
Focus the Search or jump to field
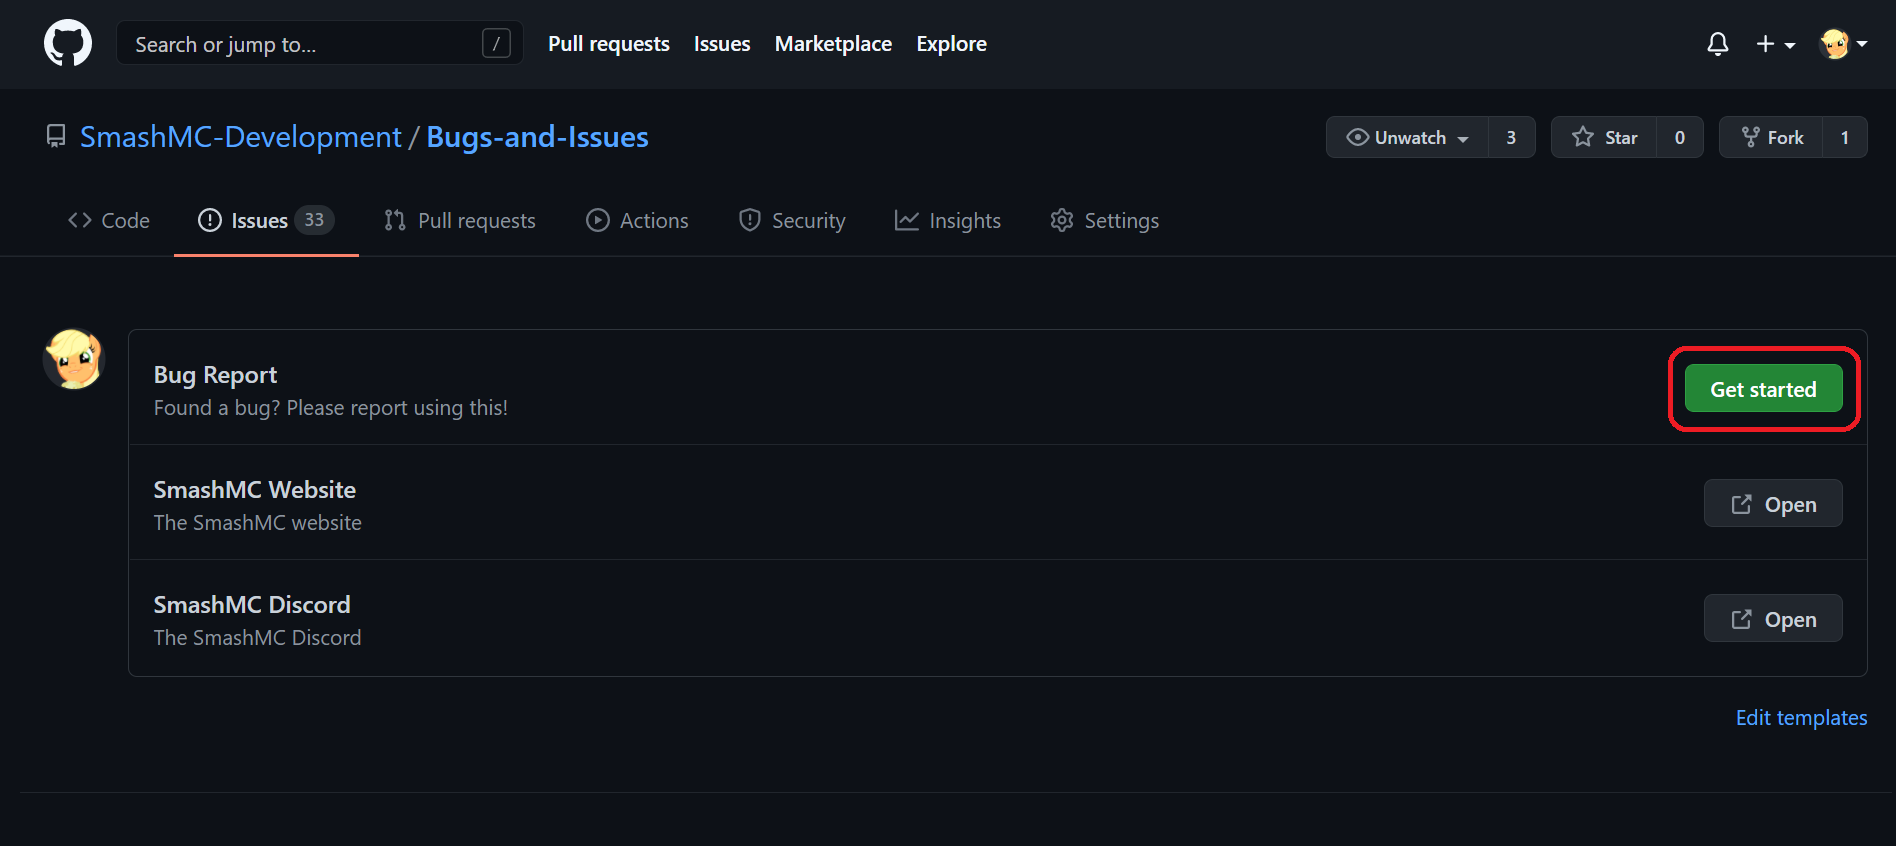[x=320, y=43]
